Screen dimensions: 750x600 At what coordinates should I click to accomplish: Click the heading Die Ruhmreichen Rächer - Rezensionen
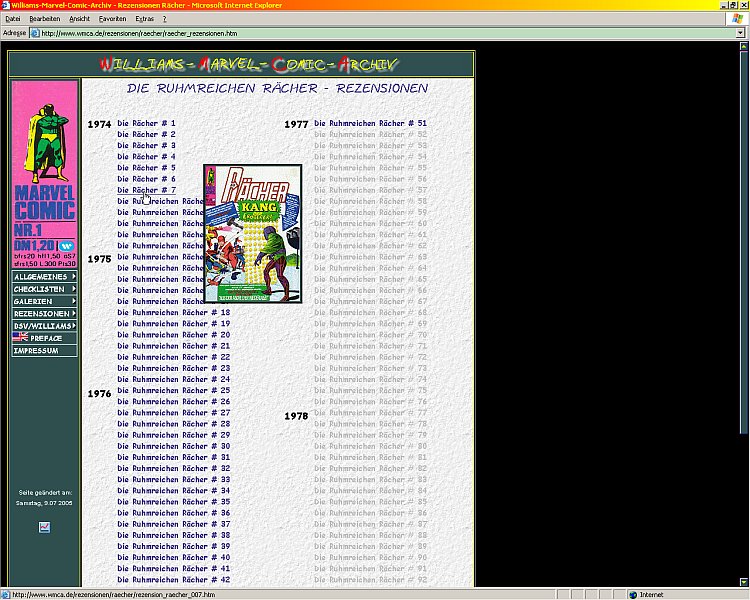[277, 88]
